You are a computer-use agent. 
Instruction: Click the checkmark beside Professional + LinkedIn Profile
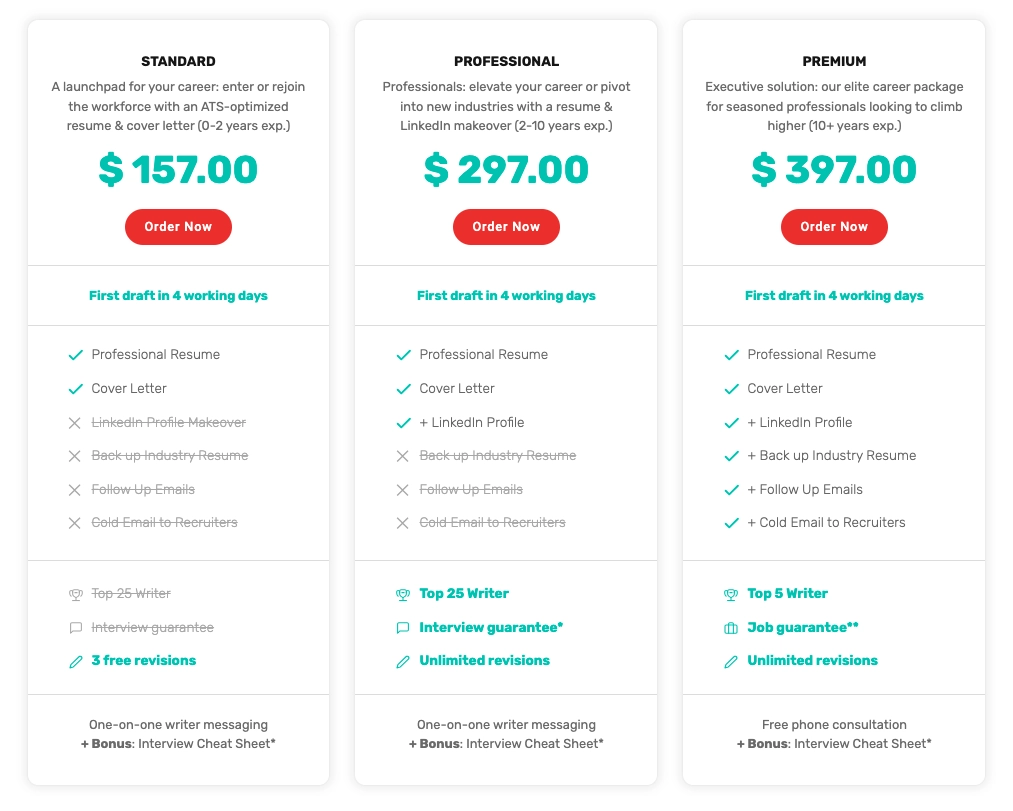pos(403,423)
